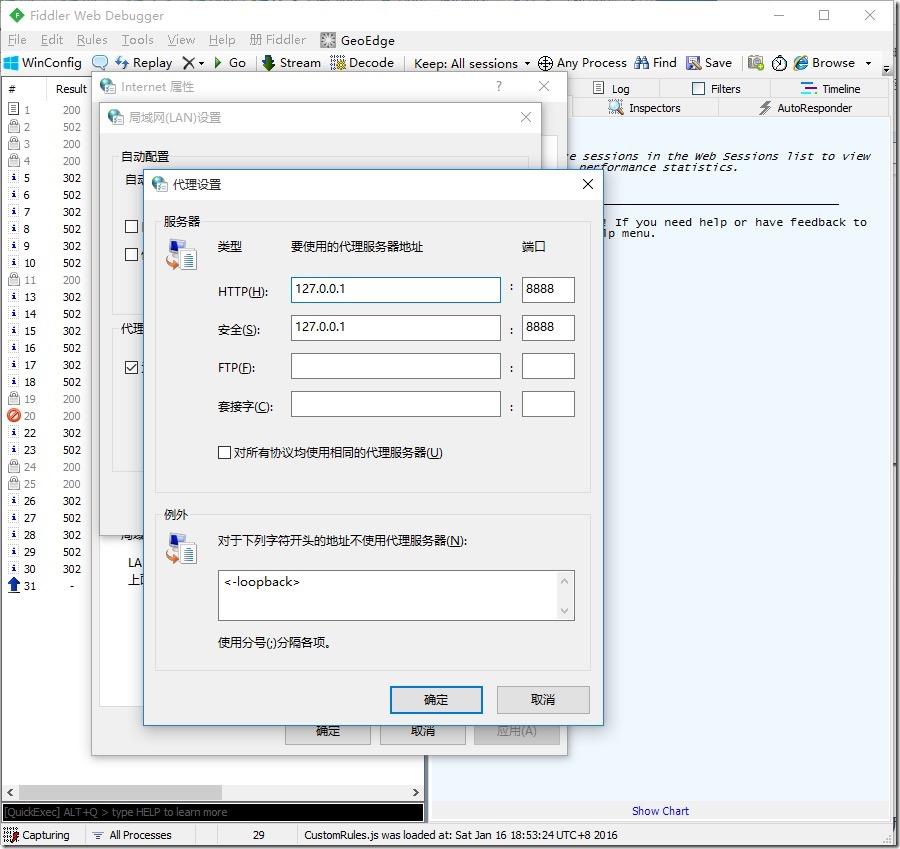Image resolution: width=900 pixels, height=849 pixels.
Task: Open the Keep: All sessions dropdown
Action: pos(472,63)
